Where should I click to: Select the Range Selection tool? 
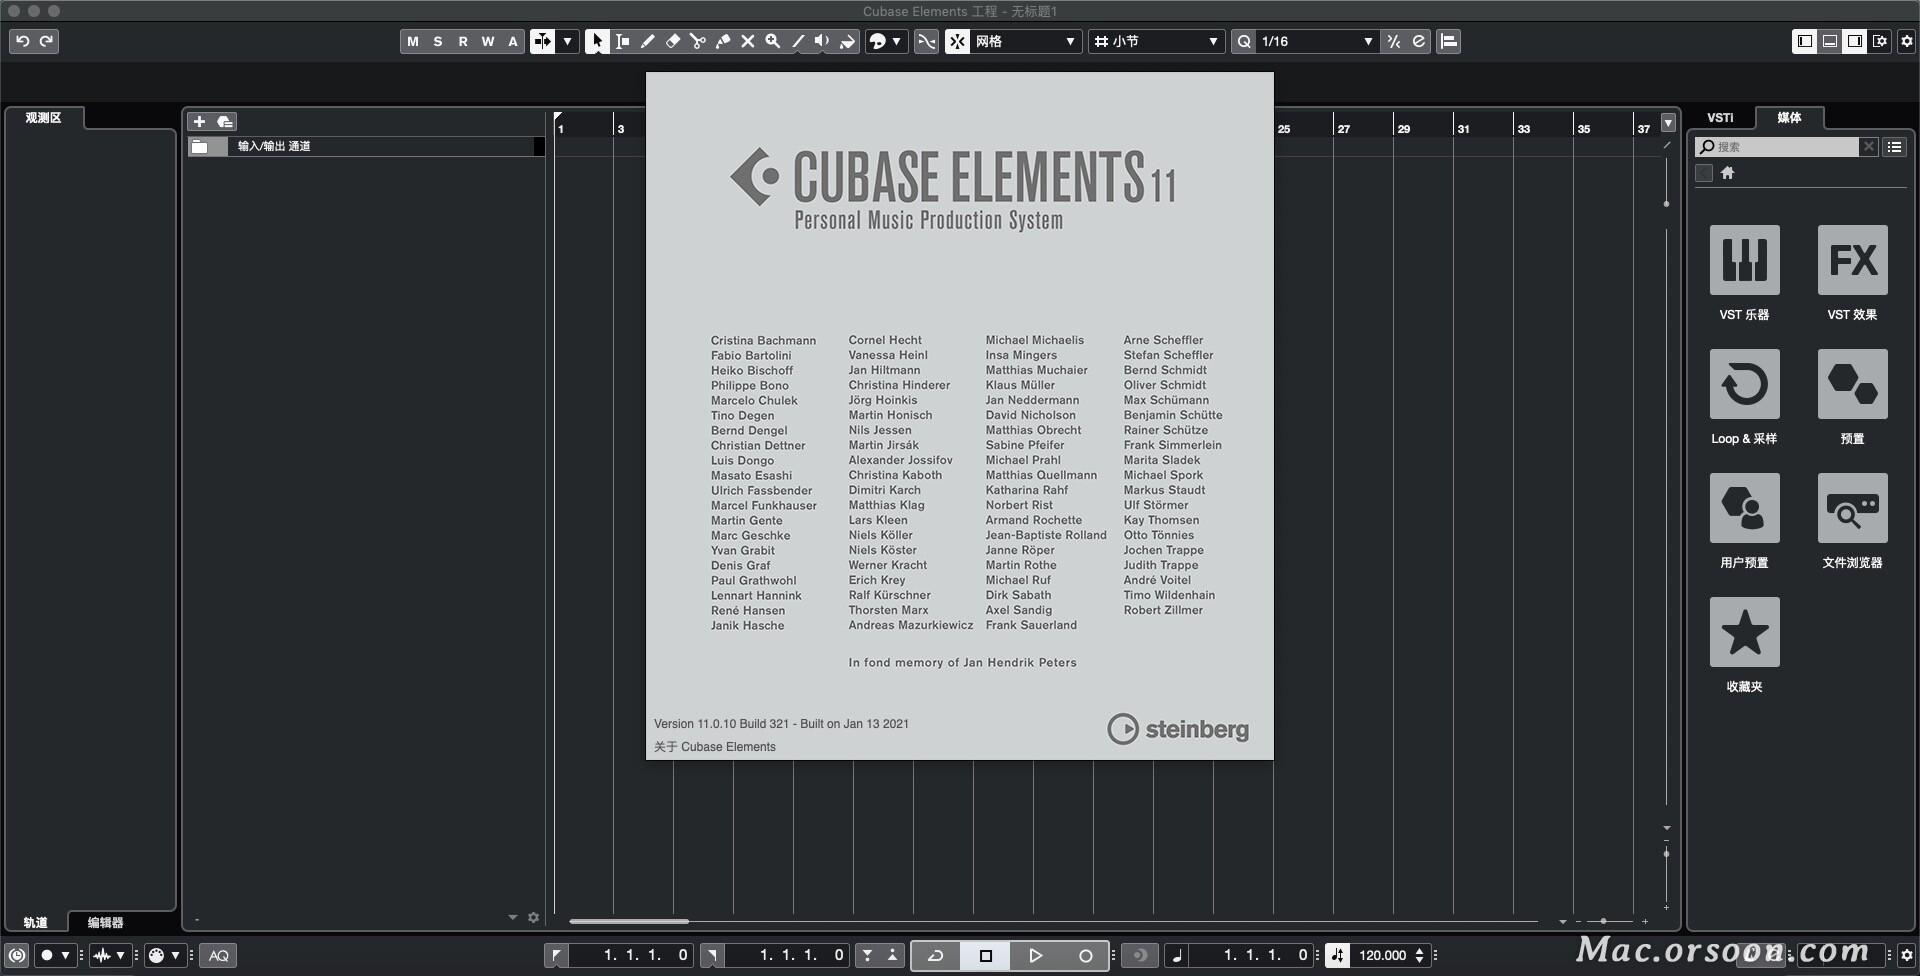(622, 41)
